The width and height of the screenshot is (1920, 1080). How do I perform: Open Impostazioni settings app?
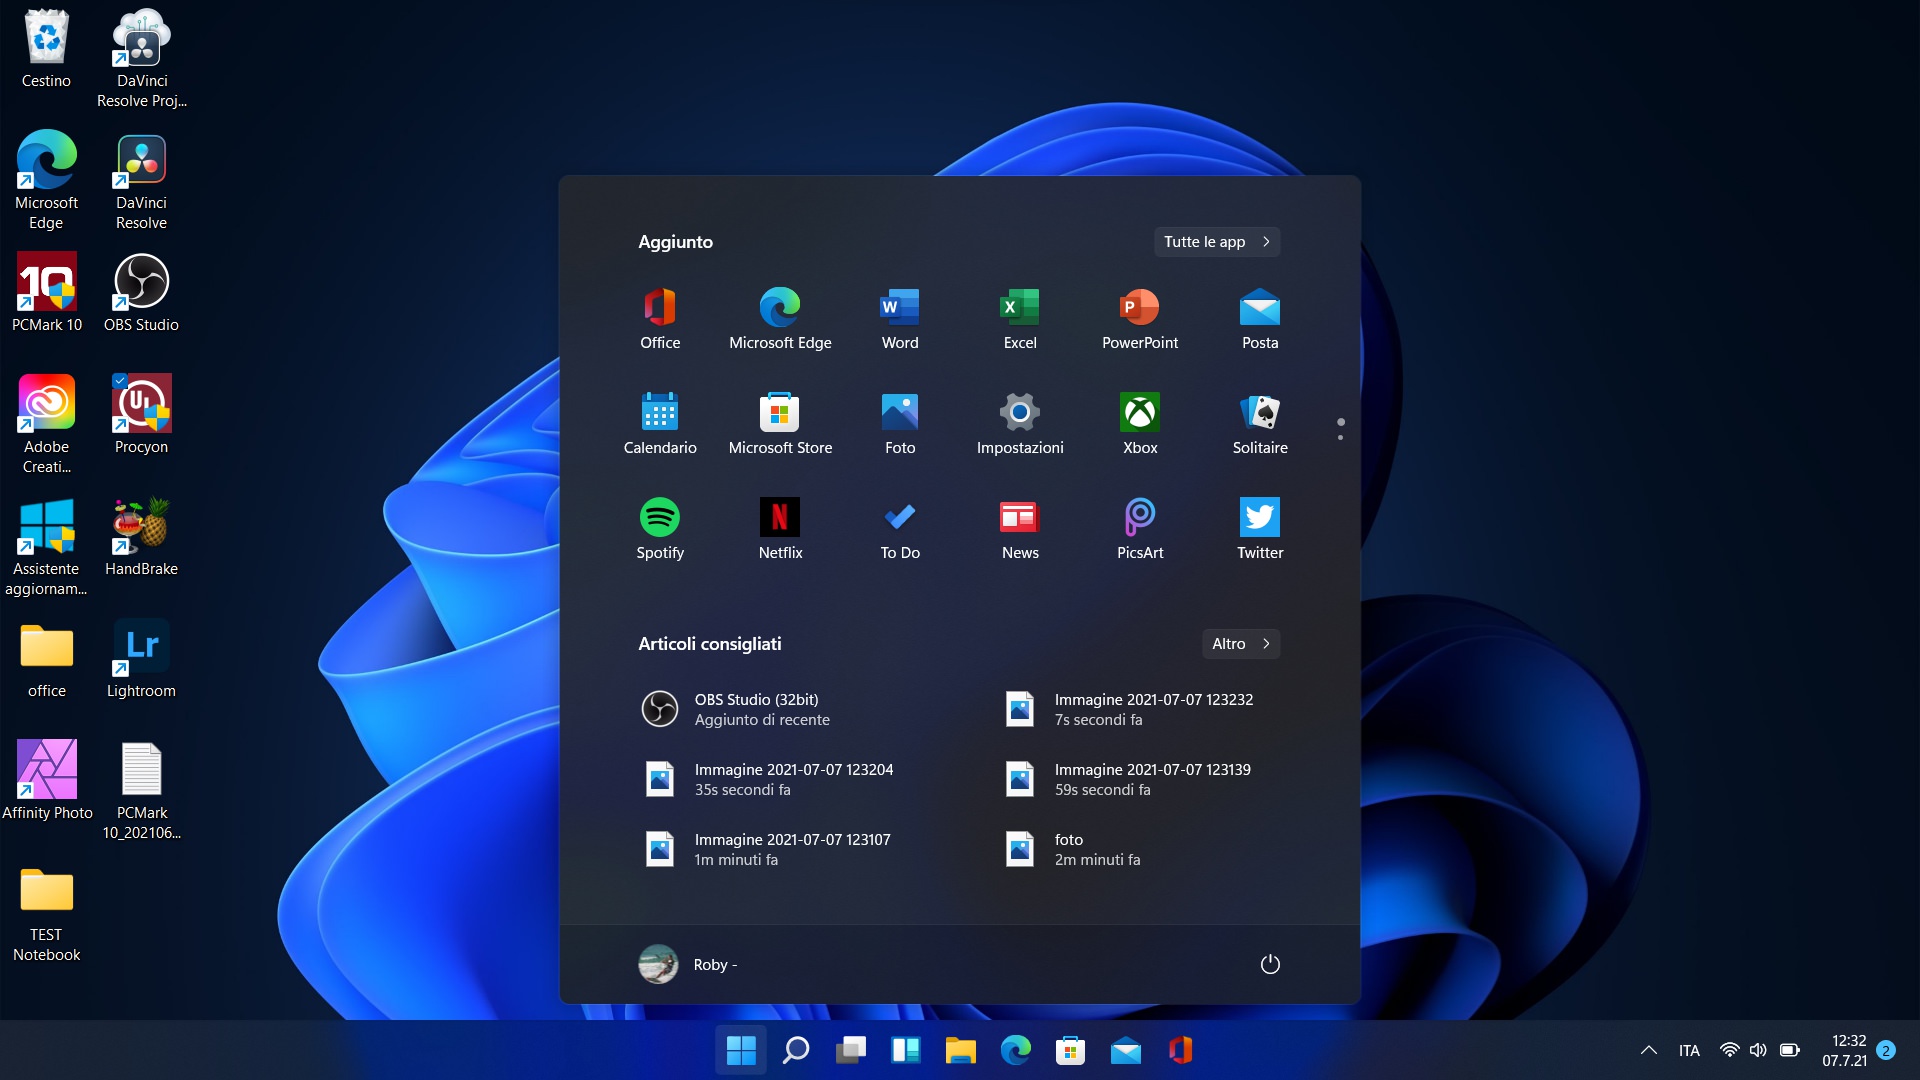1020,424
